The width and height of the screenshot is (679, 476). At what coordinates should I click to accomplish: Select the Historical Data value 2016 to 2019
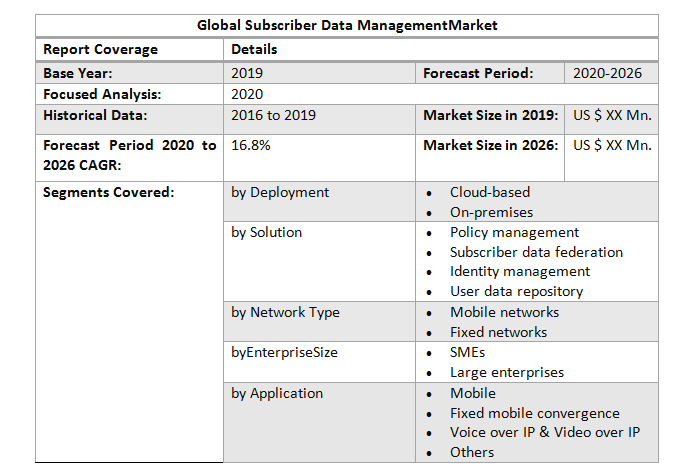click(273, 115)
